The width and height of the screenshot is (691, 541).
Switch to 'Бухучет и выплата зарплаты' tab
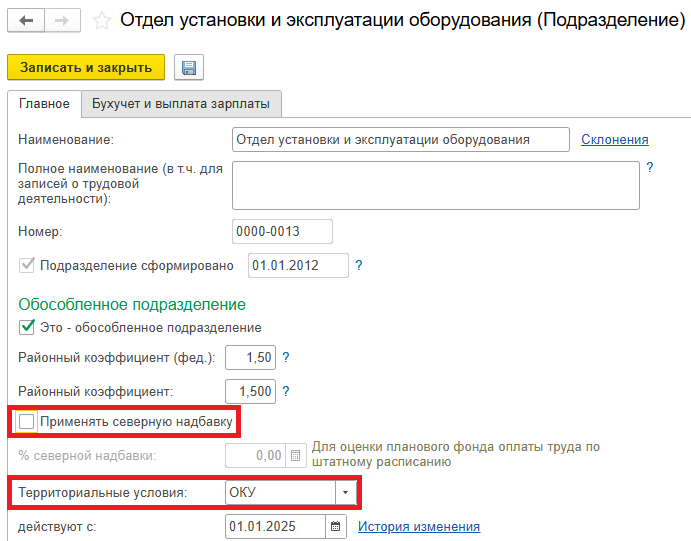coord(181,103)
